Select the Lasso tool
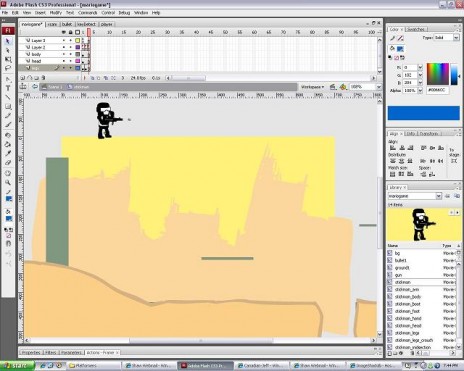Image resolution: width=464 pixels, height=371 pixels. (x=8, y=68)
